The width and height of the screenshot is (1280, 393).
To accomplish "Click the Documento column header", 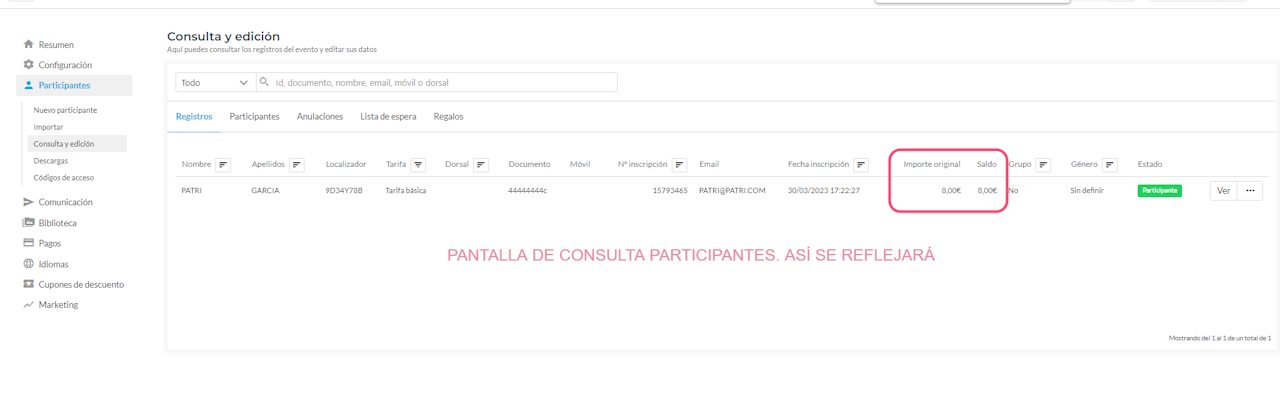I will [530, 164].
